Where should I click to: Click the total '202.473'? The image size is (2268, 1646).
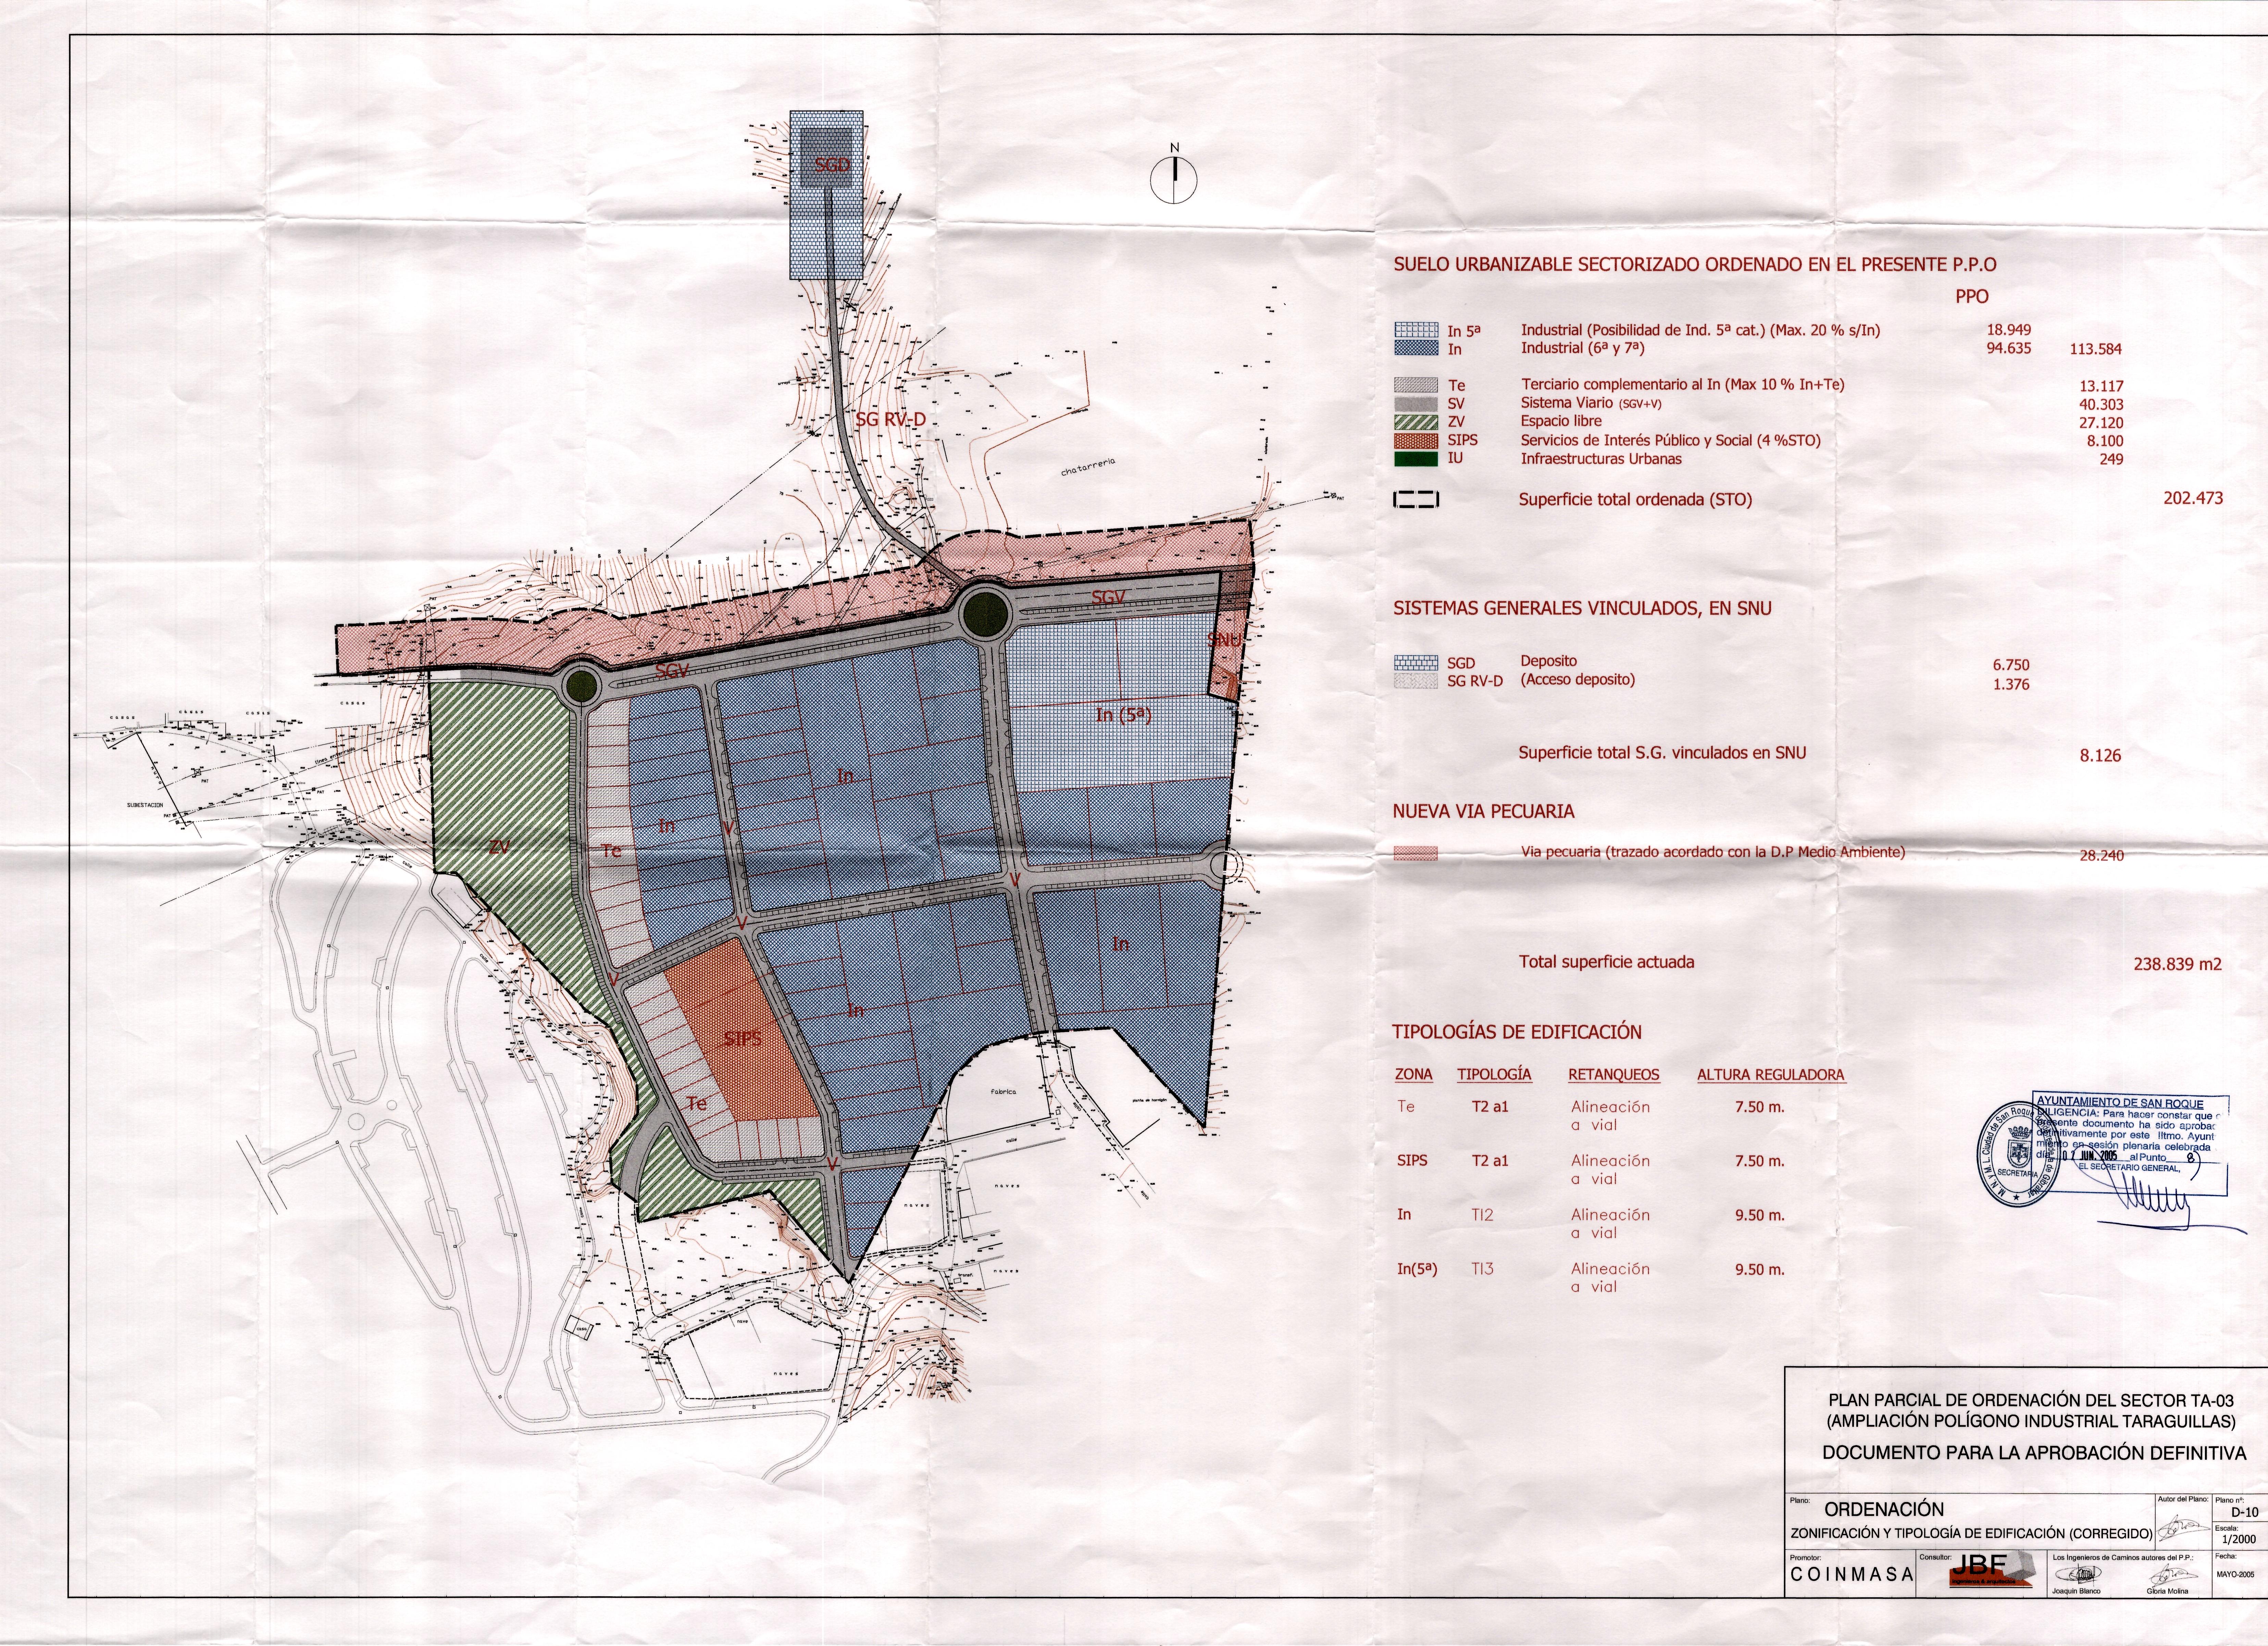point(2193,498)
